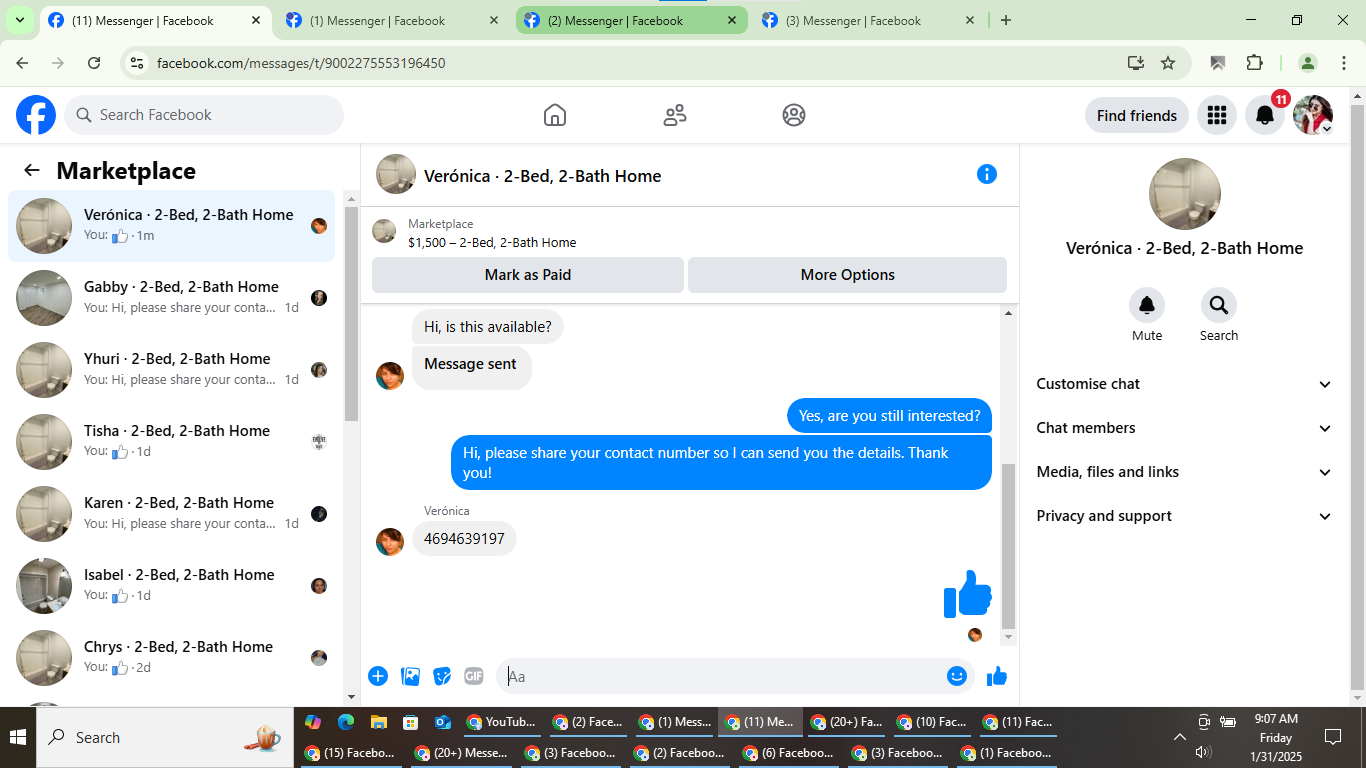The height and width of the screenshot is (768, 1366).
Task: Focus the Search Facebook field
Action: [x=204, y=115]
